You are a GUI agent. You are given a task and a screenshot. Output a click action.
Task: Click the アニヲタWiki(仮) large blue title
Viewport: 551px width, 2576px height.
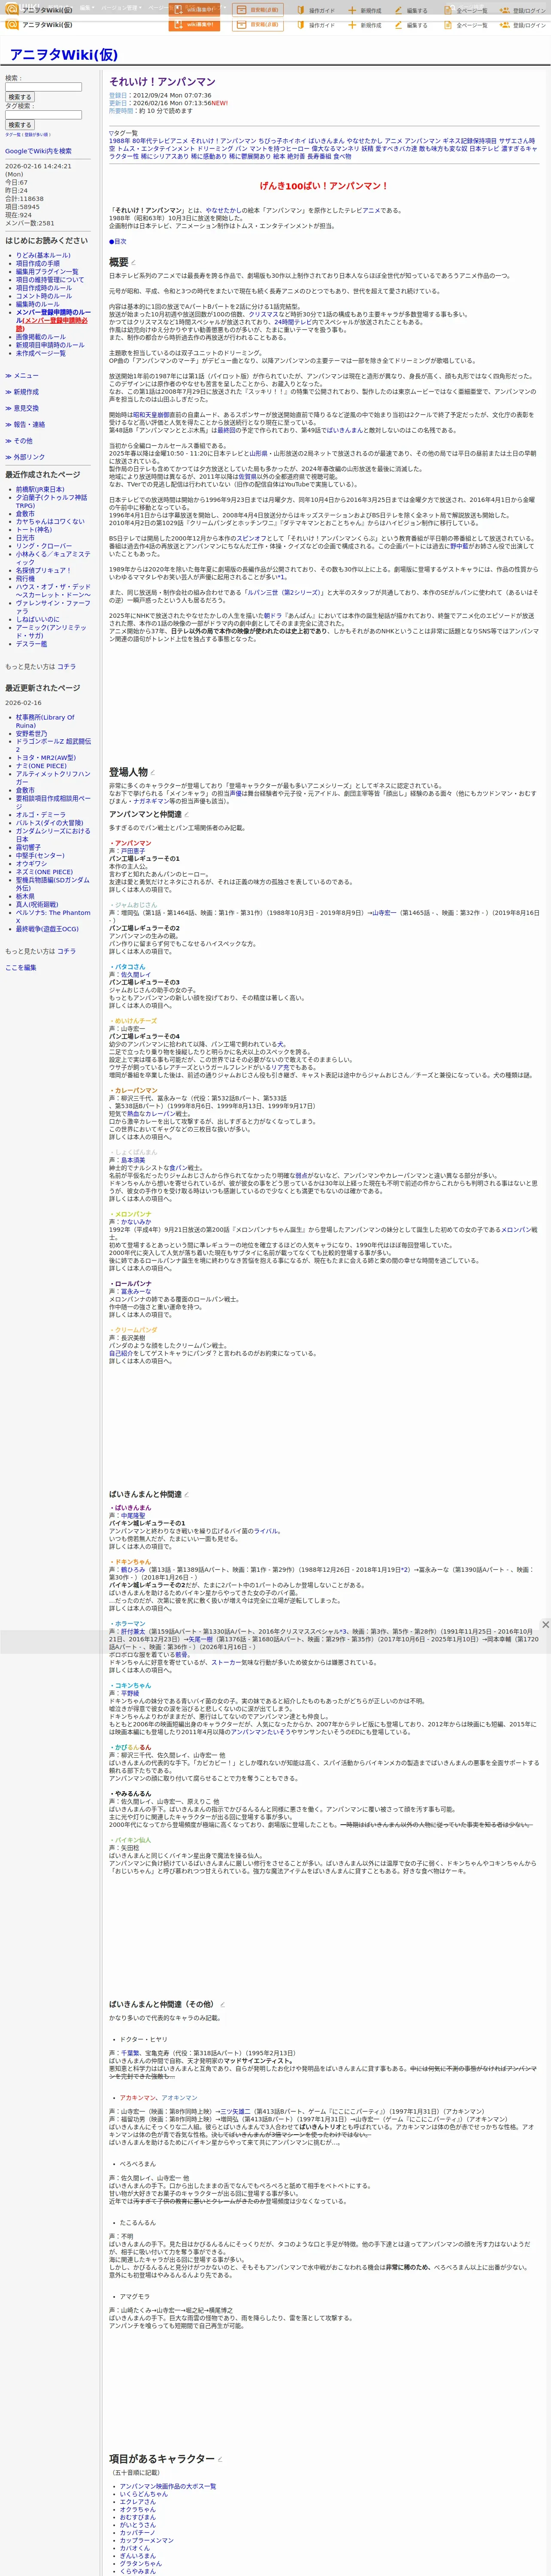pyautogui.click(x=63, y=54)
